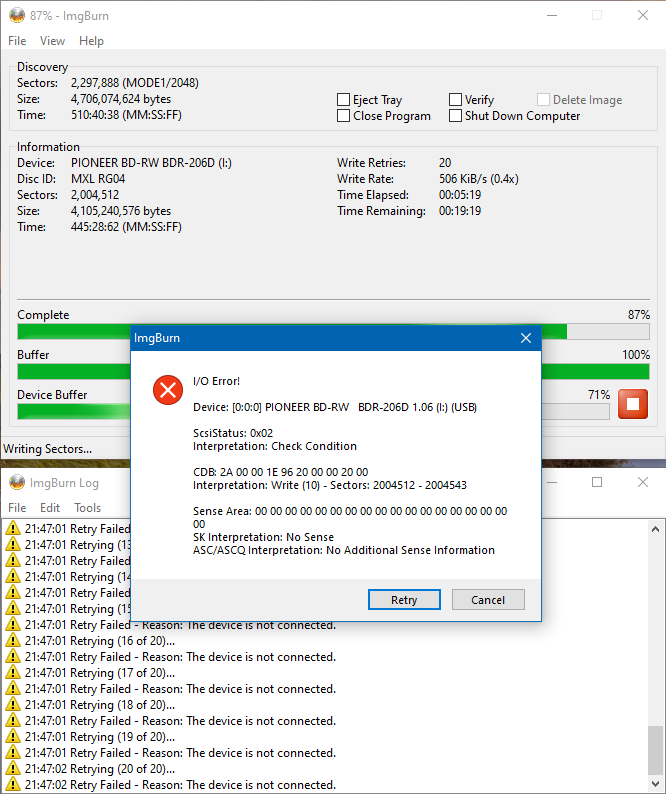Open the Tools menu in ImgBurn Log
Image resolution: width=666 pixels, height=794 pixels.
coord(88,507)
